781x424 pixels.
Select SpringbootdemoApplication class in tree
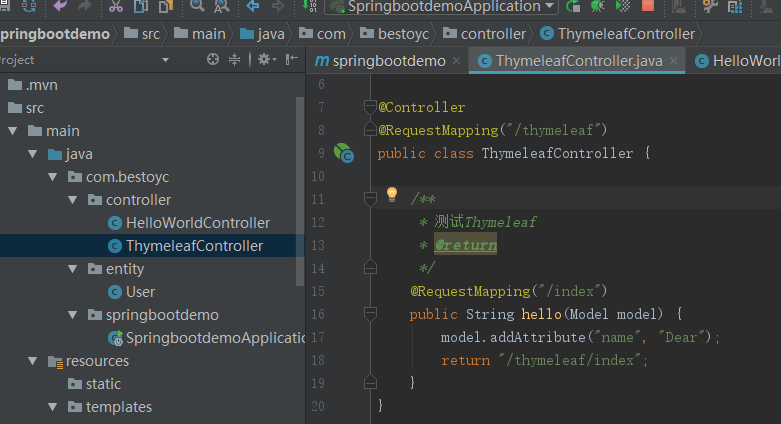click(x=206, y=338)
